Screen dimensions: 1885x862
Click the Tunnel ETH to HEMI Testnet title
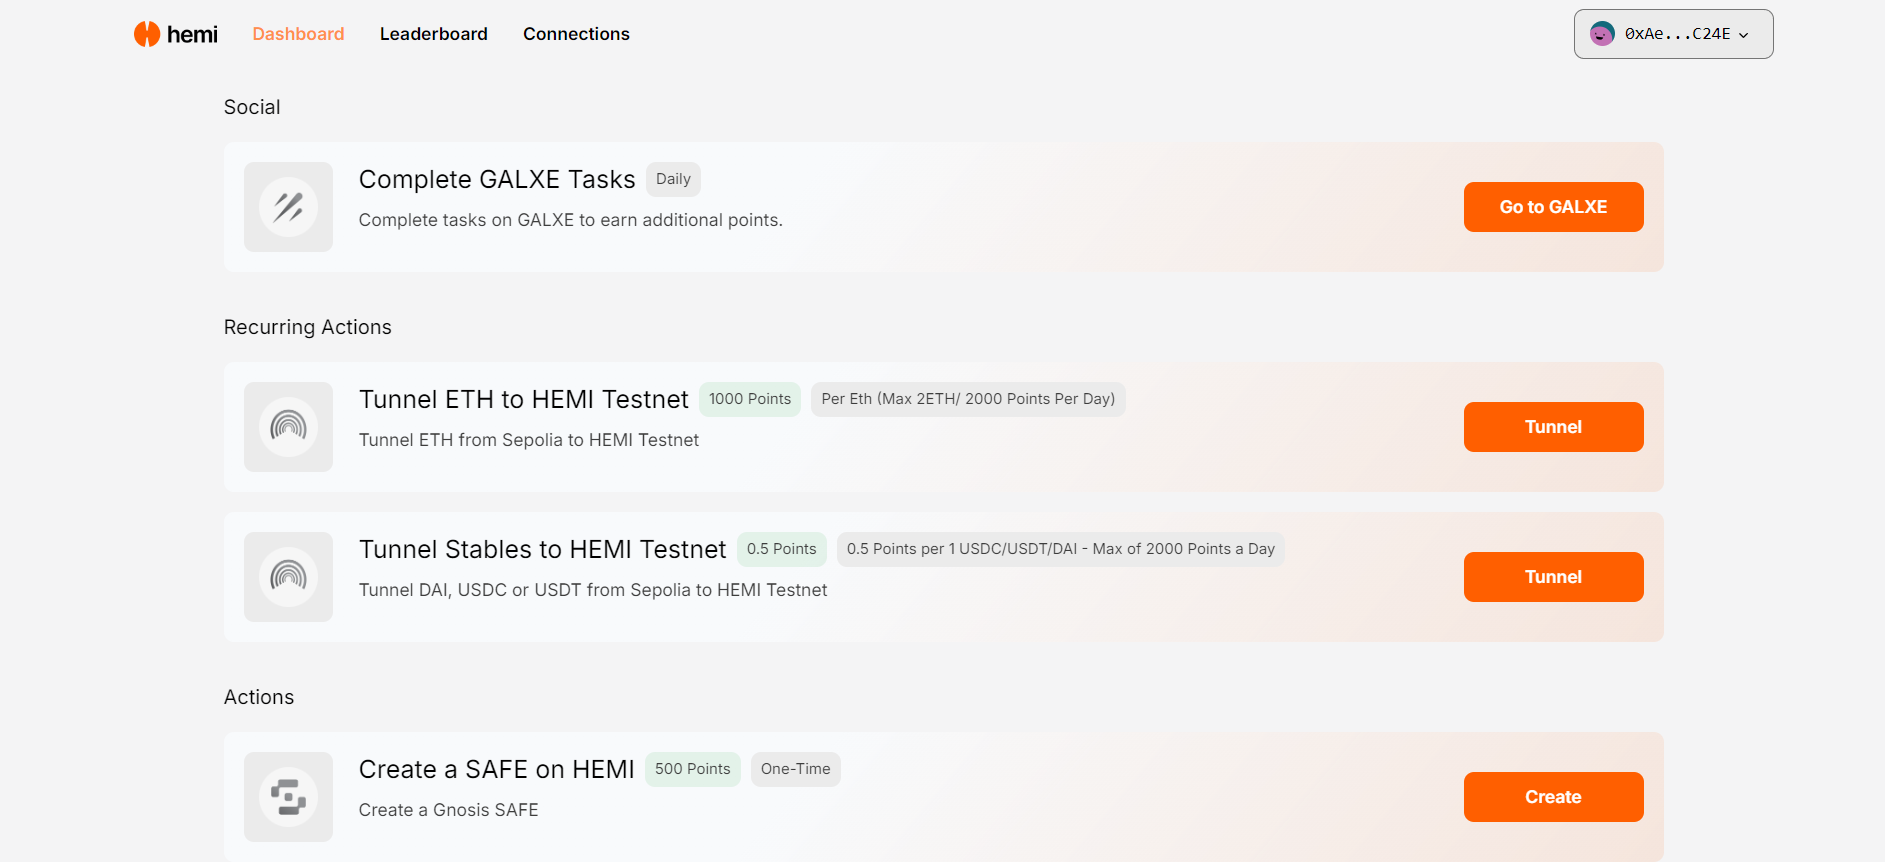pos(524,400)
